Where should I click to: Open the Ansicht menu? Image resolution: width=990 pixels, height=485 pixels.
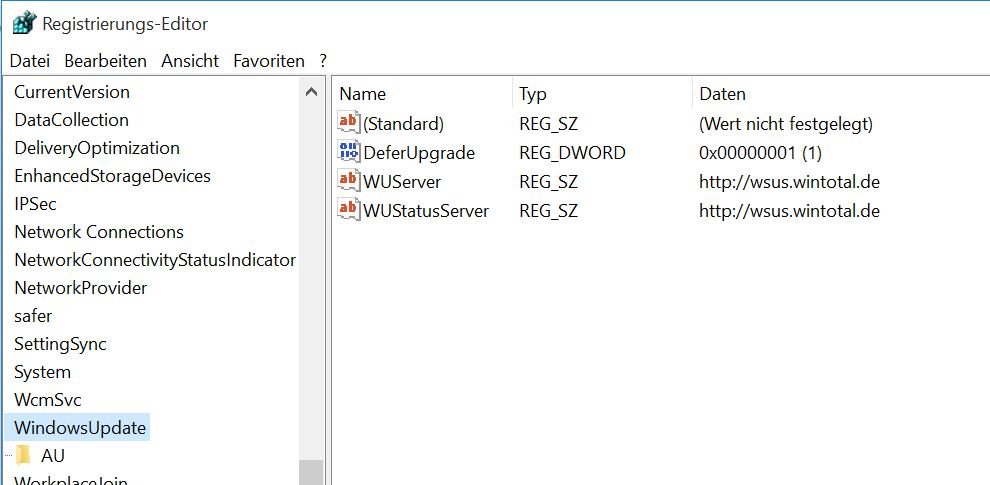(190, 61)
